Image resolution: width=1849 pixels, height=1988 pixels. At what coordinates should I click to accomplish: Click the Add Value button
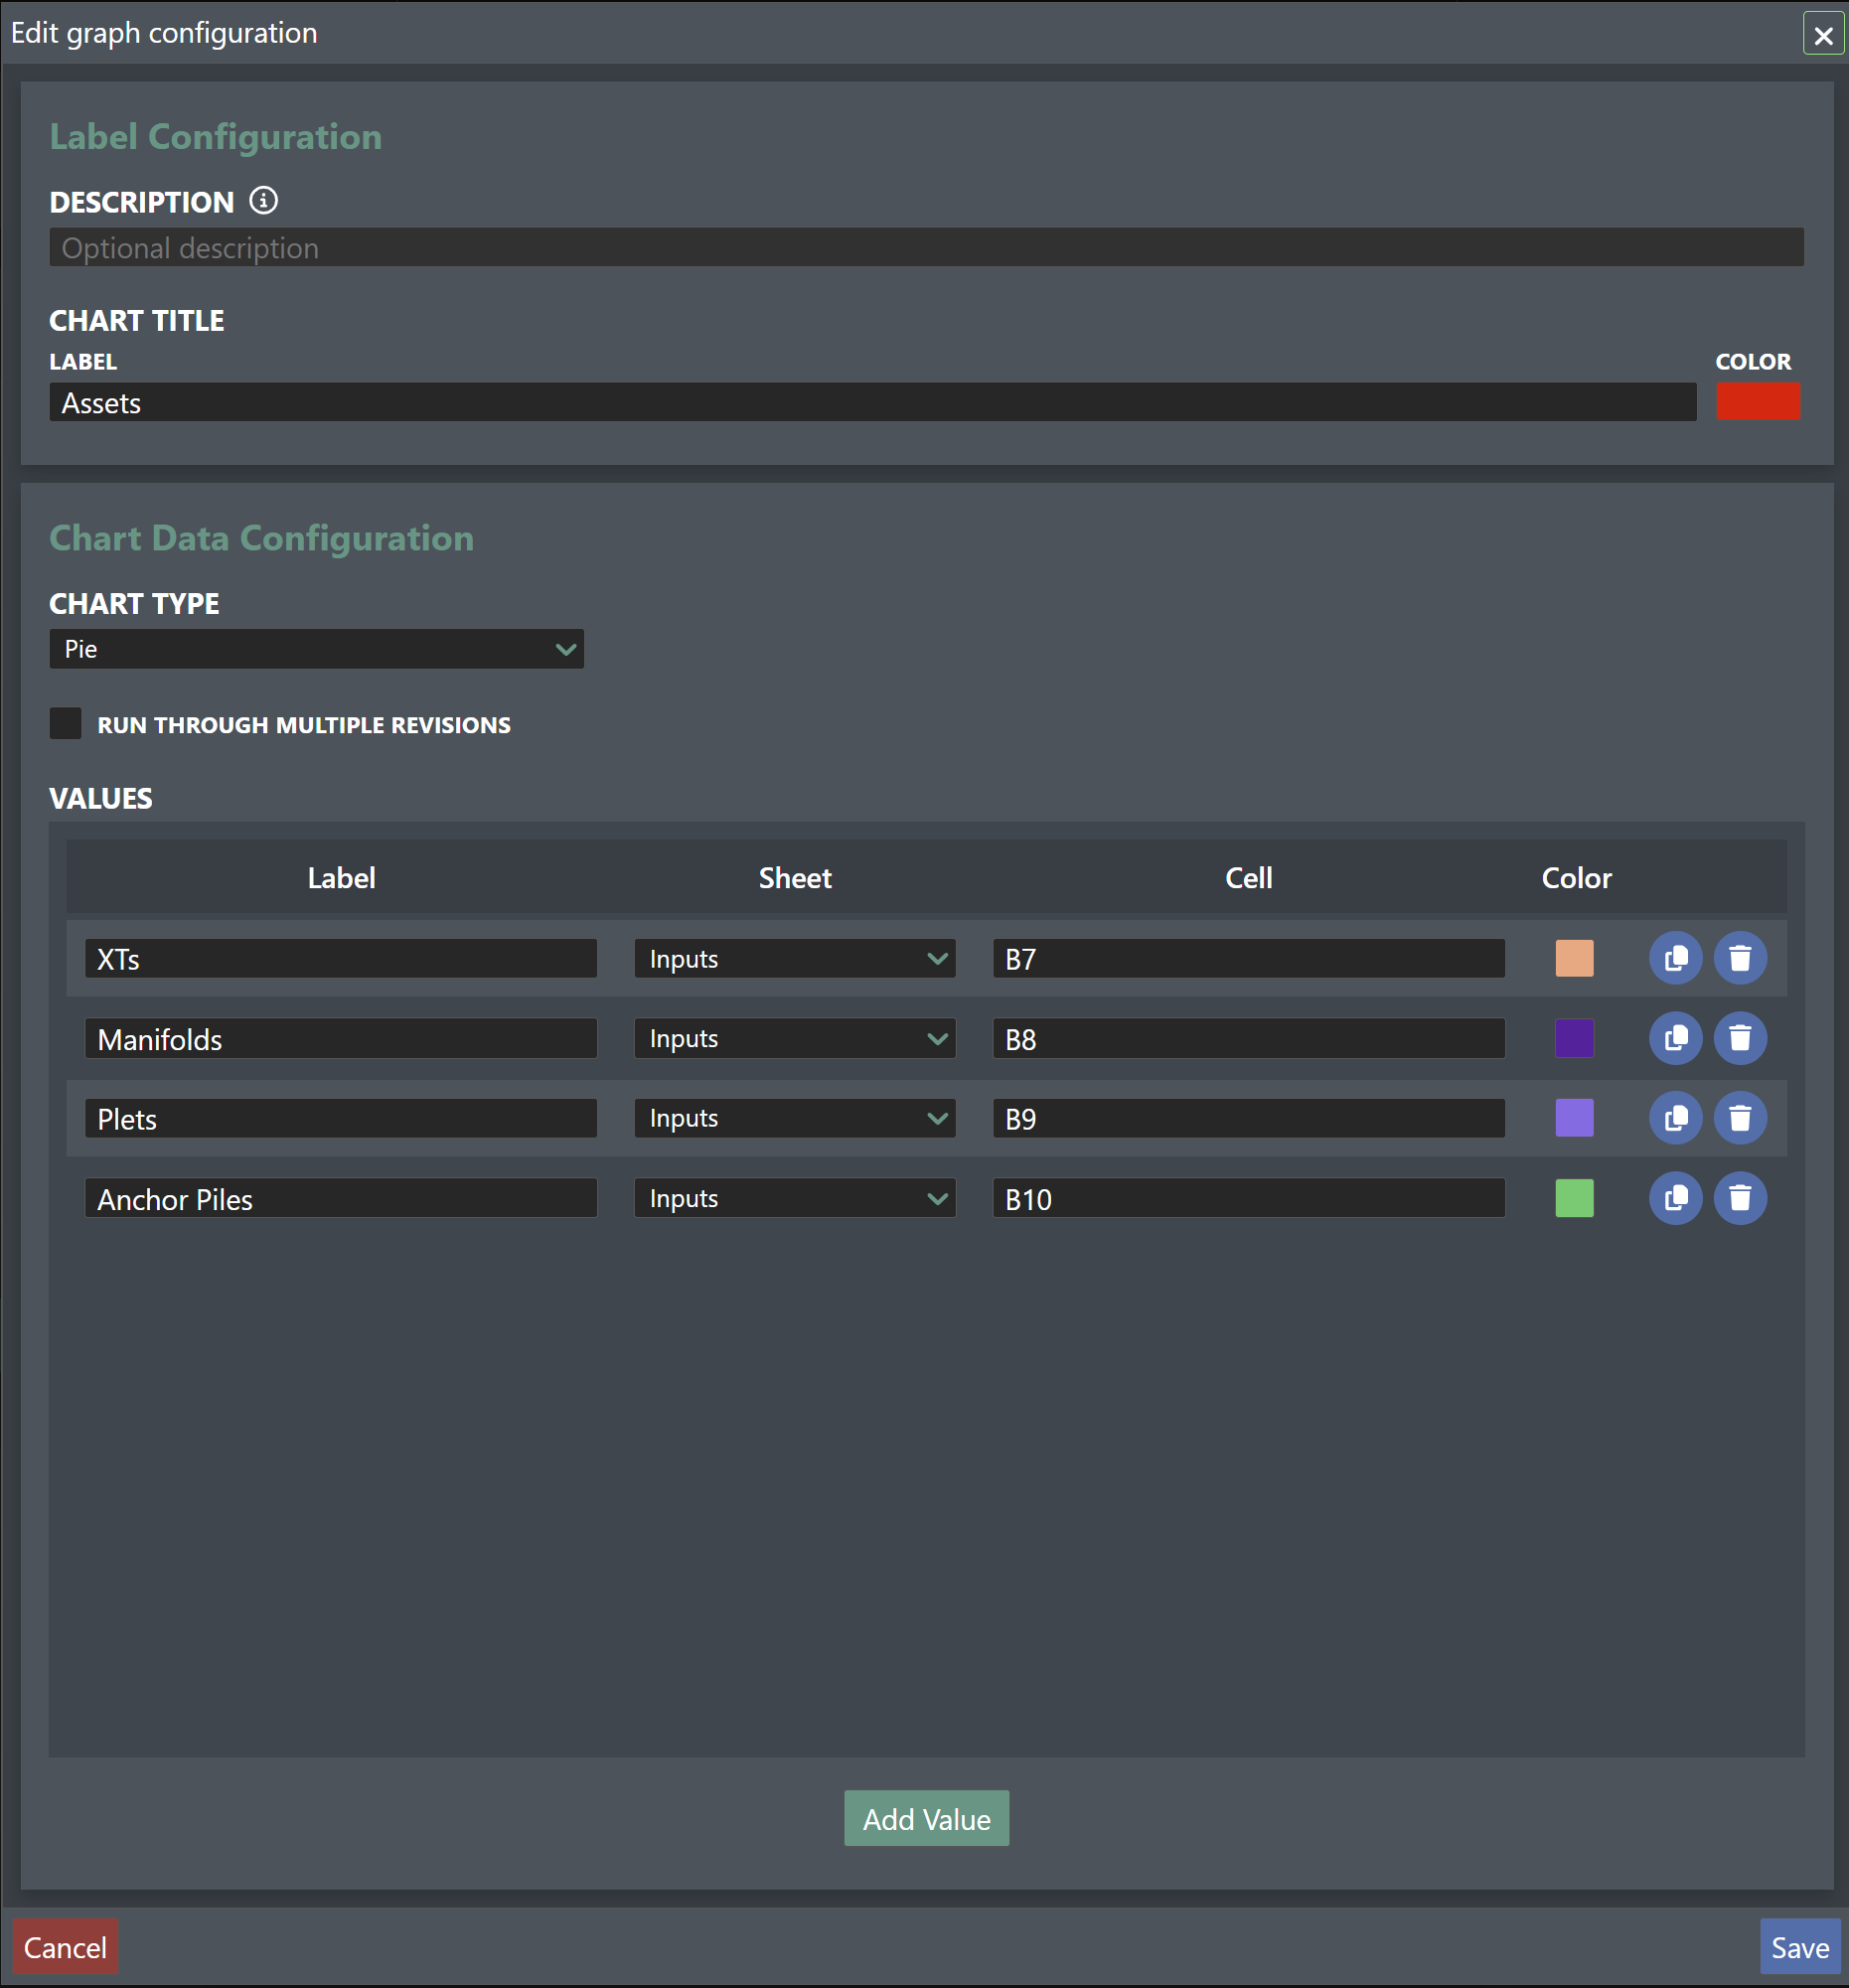pos(926,1818)
